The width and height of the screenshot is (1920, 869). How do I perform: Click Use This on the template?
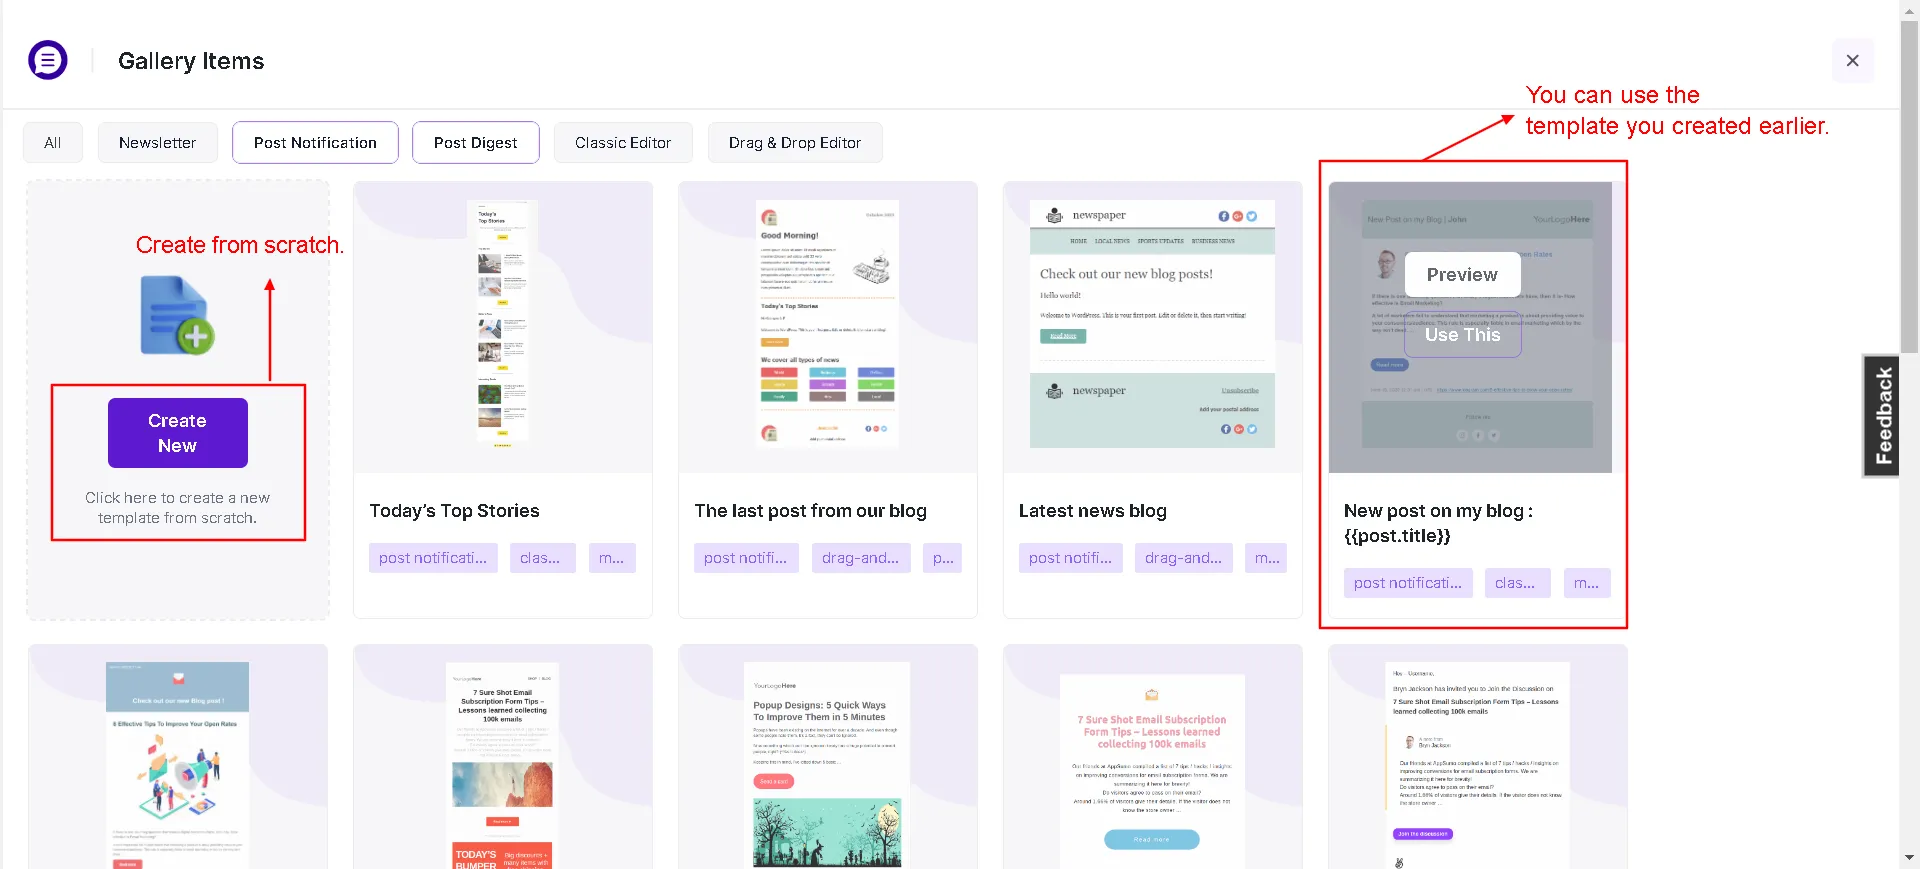click(1462, 335)
